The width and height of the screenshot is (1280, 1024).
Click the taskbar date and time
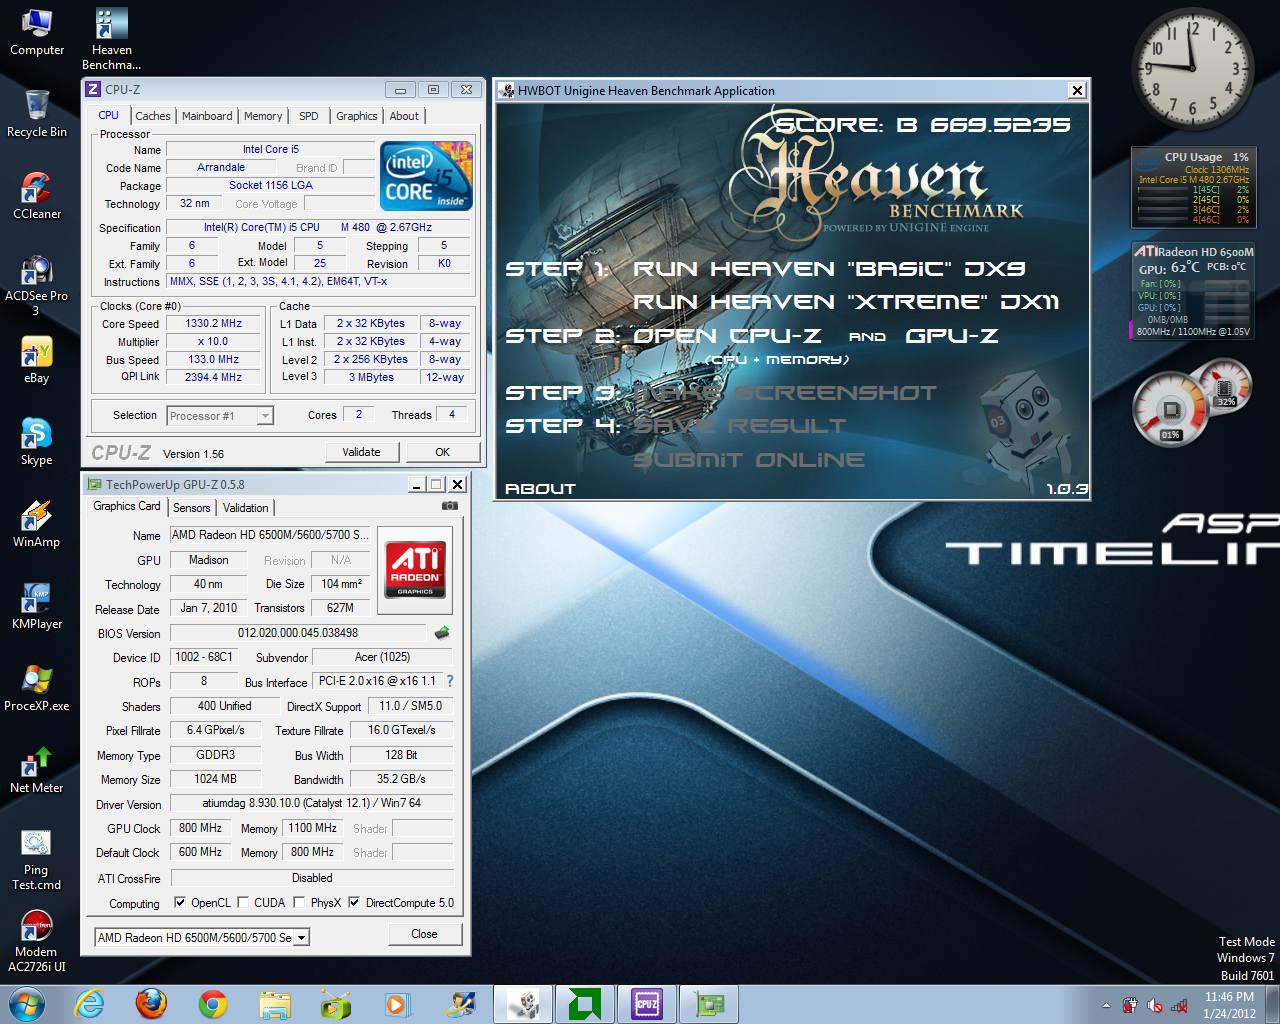[x=1229, y=1005]
